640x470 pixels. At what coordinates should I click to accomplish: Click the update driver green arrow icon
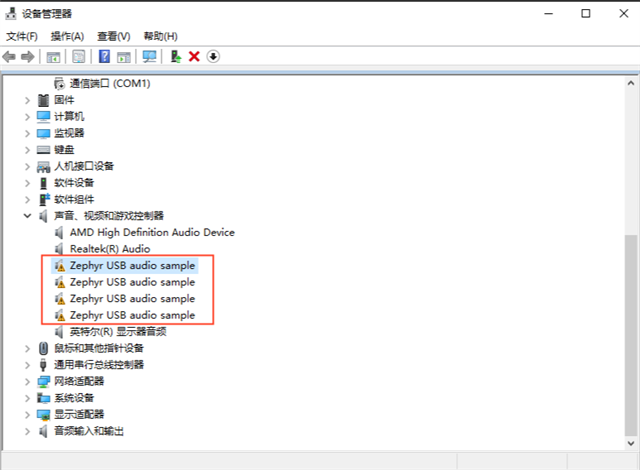[x=176, y=56]
